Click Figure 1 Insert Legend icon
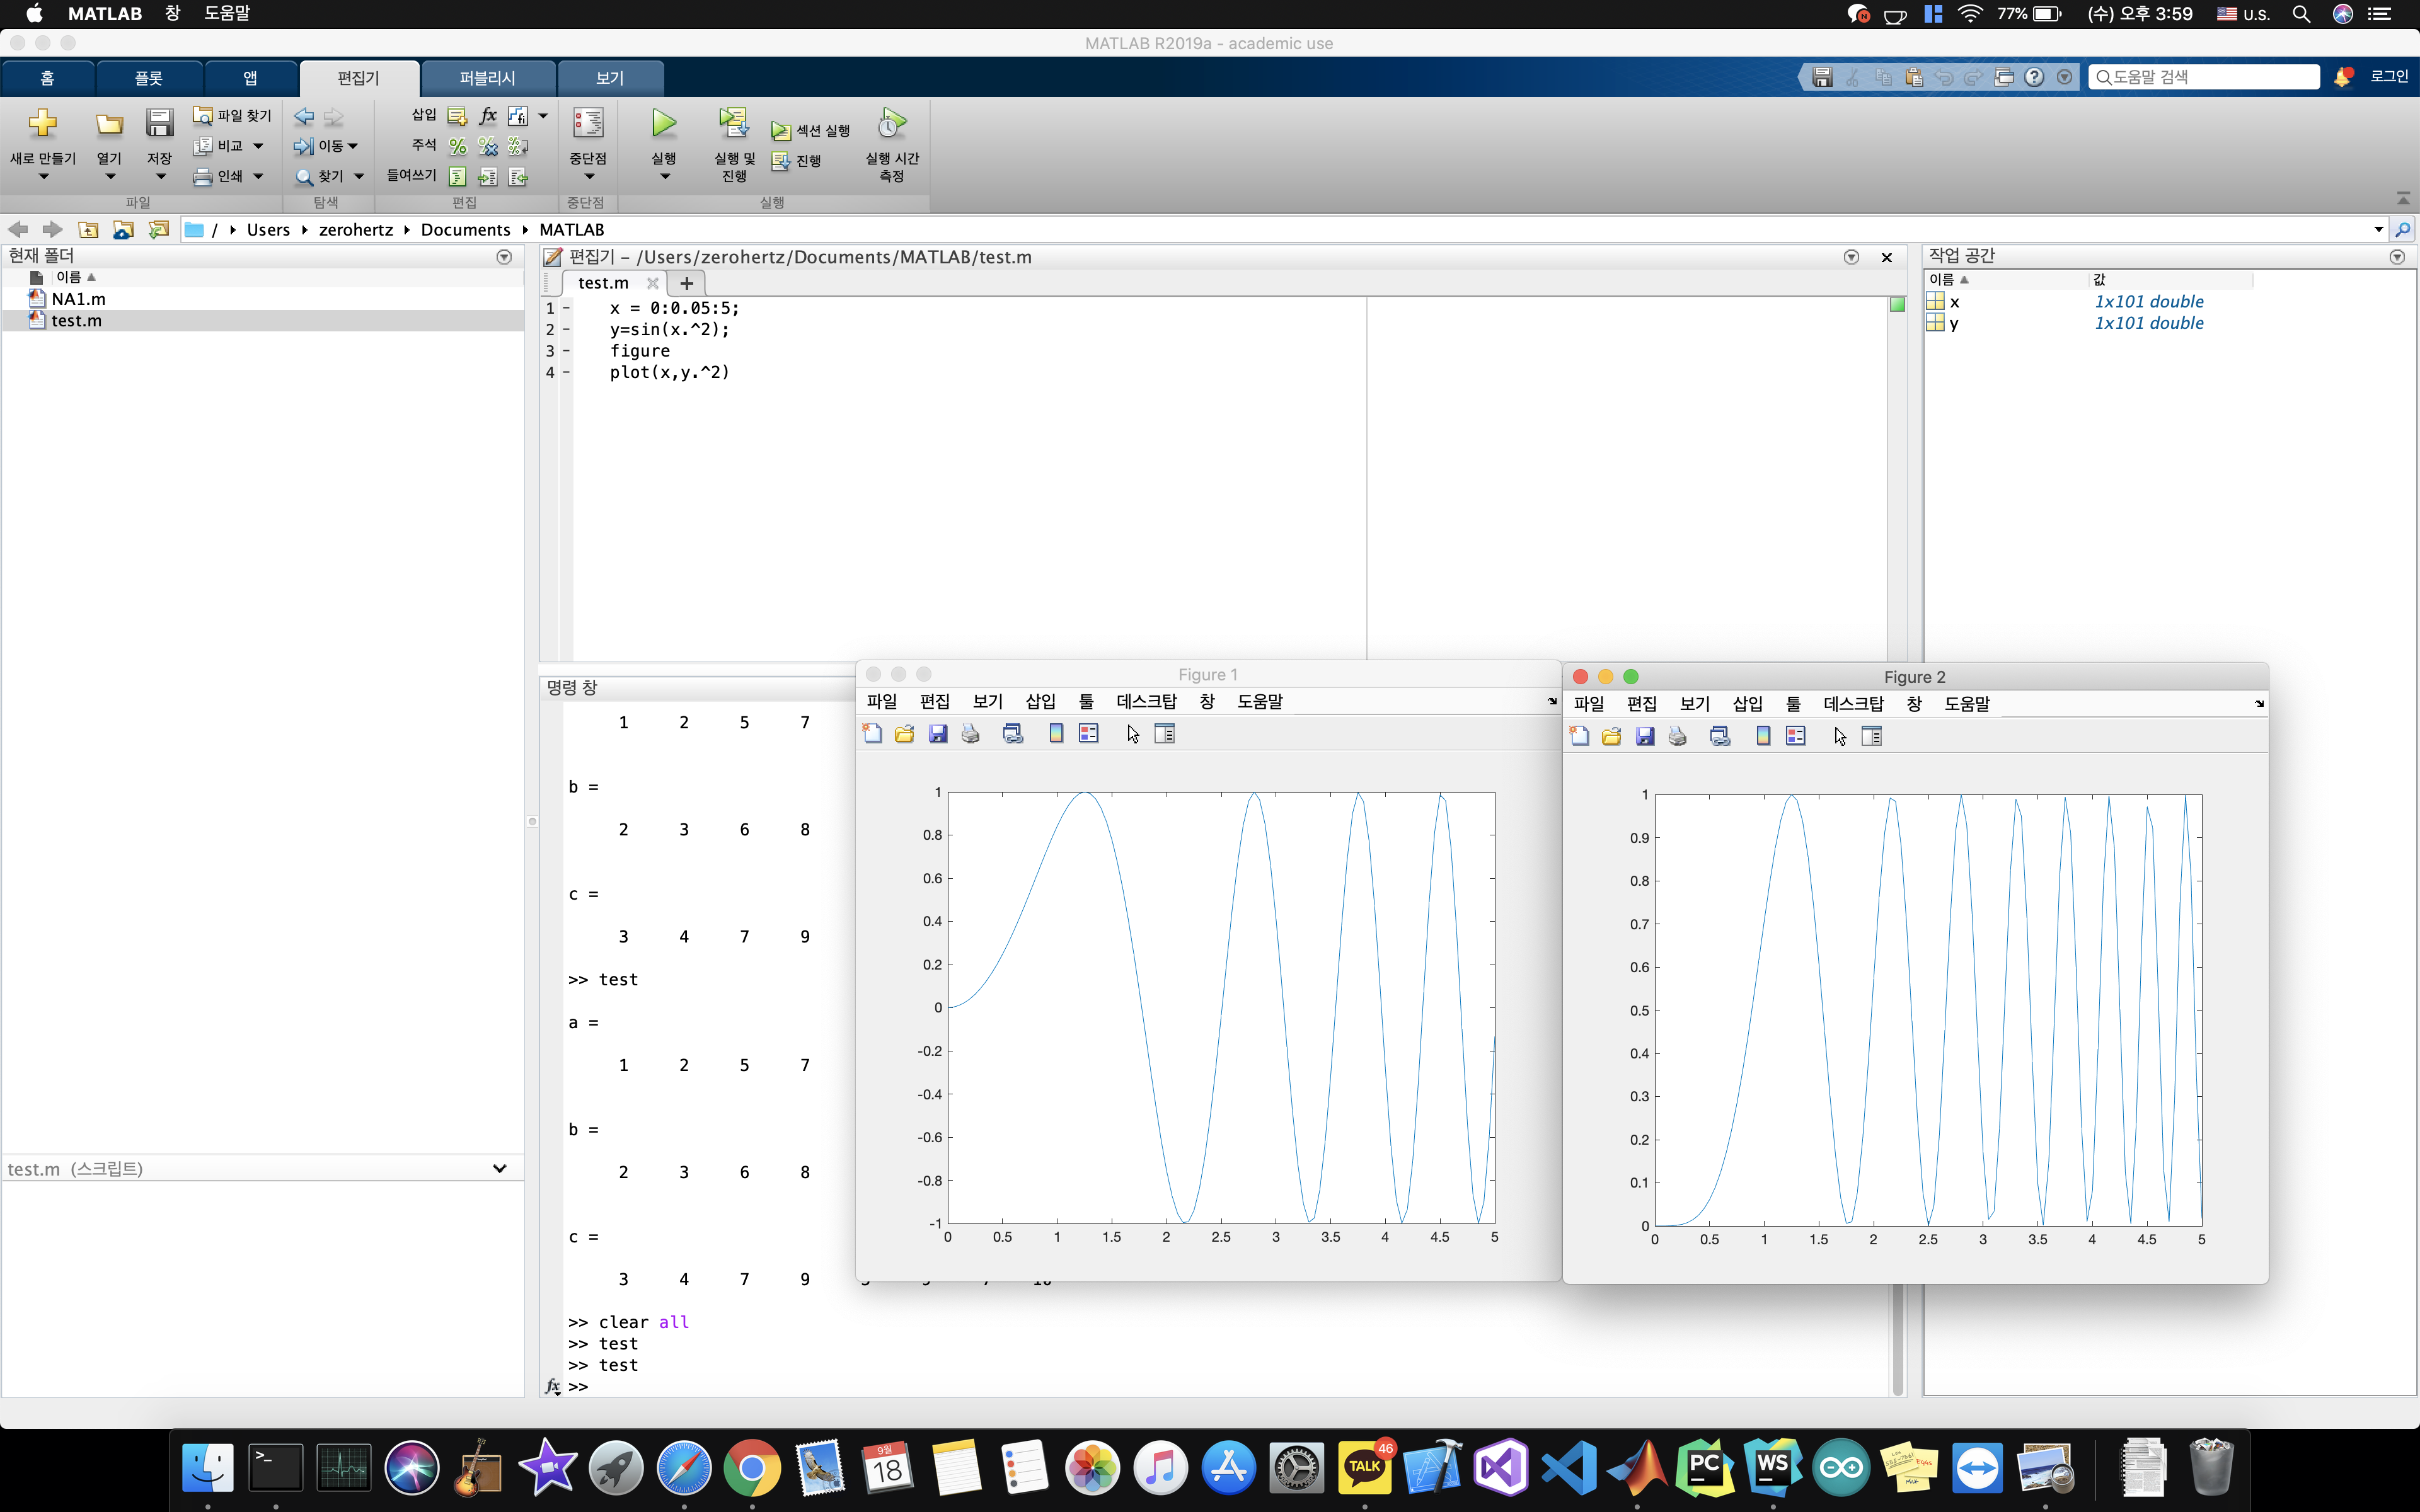This screenshot has width=2420, height=1512. pos(1089,734)
